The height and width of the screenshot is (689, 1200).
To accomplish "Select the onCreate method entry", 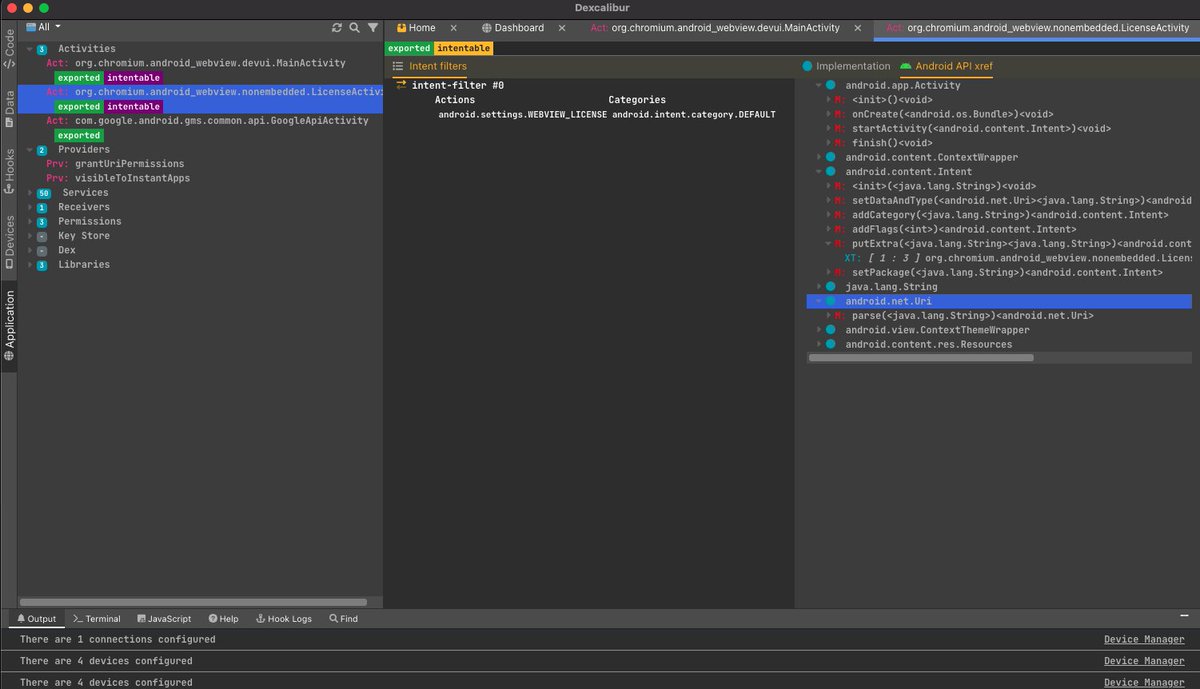I will pos(943,114).
